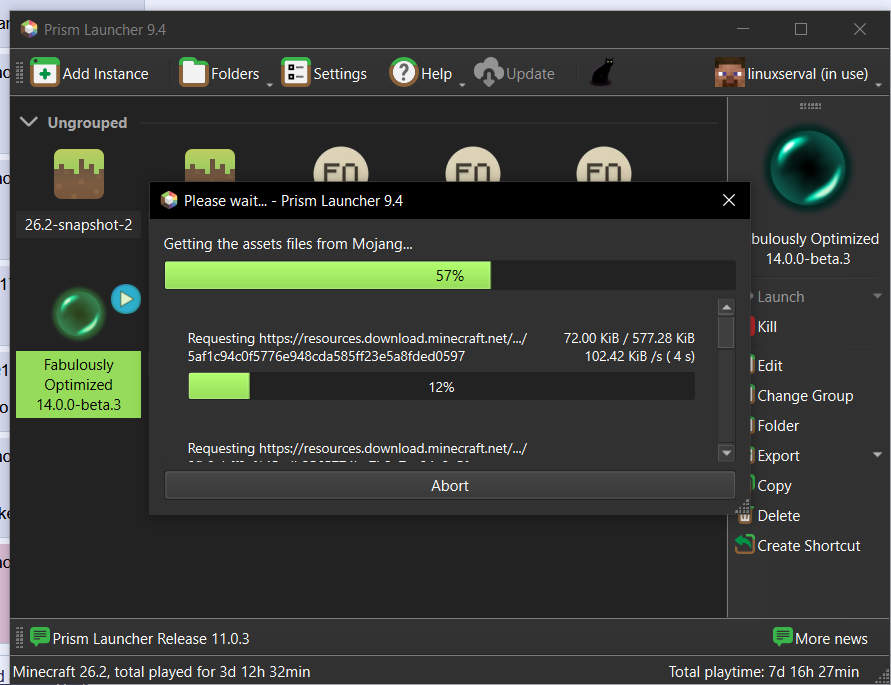The image size is (891, 685).
Task: Click Launch in the side panel
Action: [x=780, y=297]
